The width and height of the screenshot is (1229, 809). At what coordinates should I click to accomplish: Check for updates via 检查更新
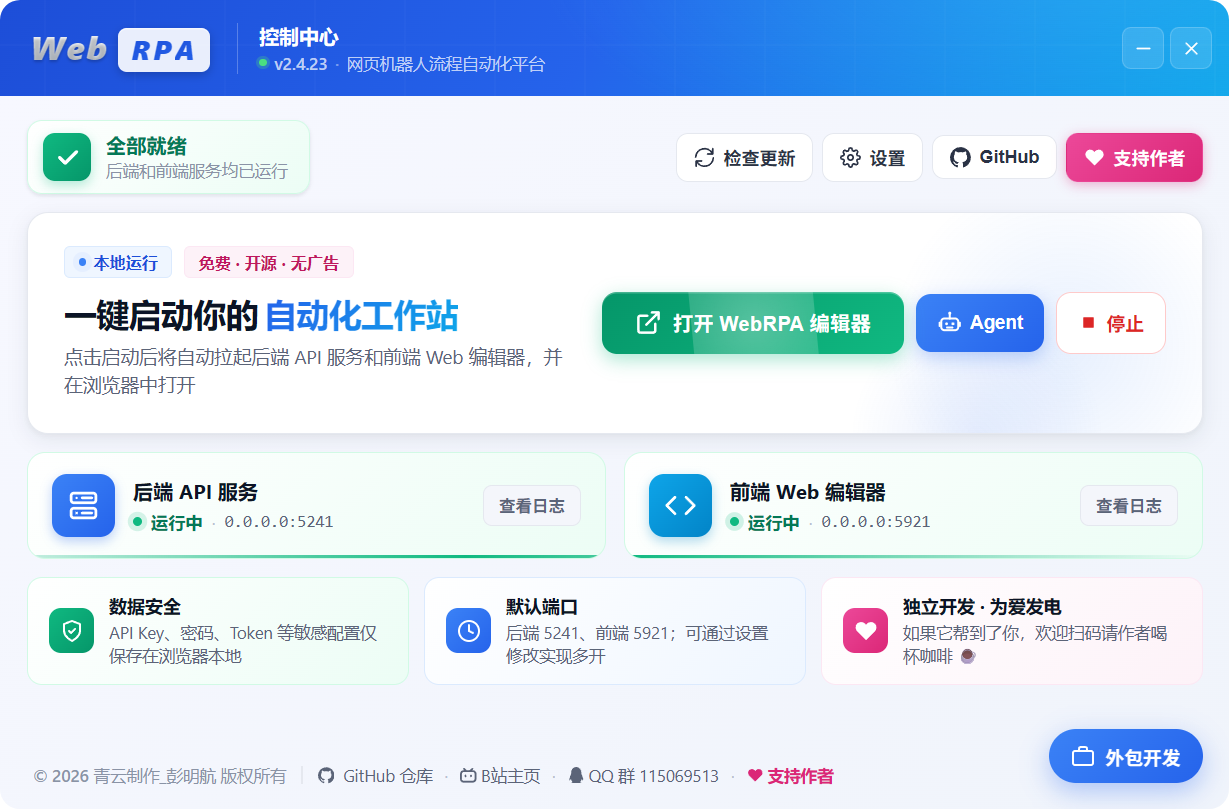point(744,158)
